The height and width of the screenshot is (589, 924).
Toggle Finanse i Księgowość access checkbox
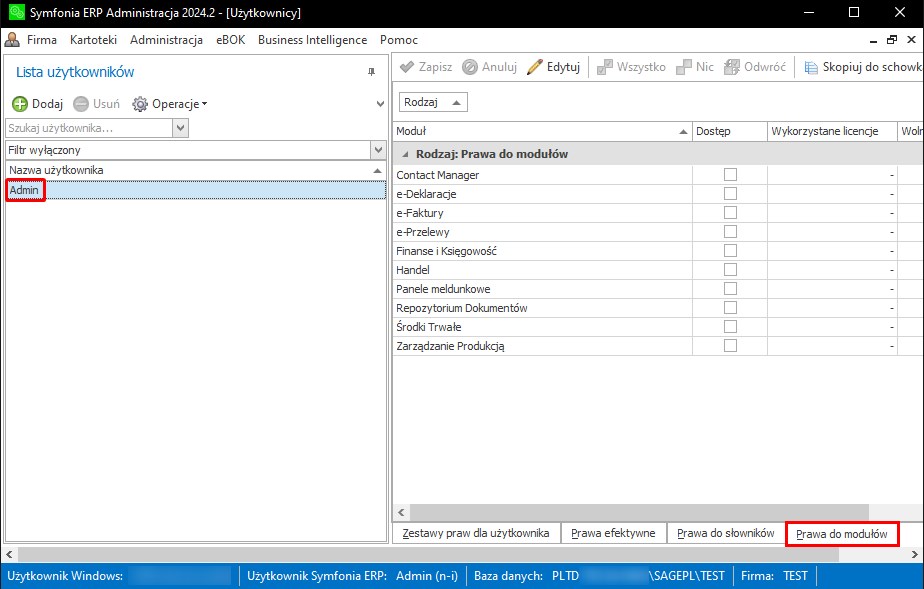730,251
